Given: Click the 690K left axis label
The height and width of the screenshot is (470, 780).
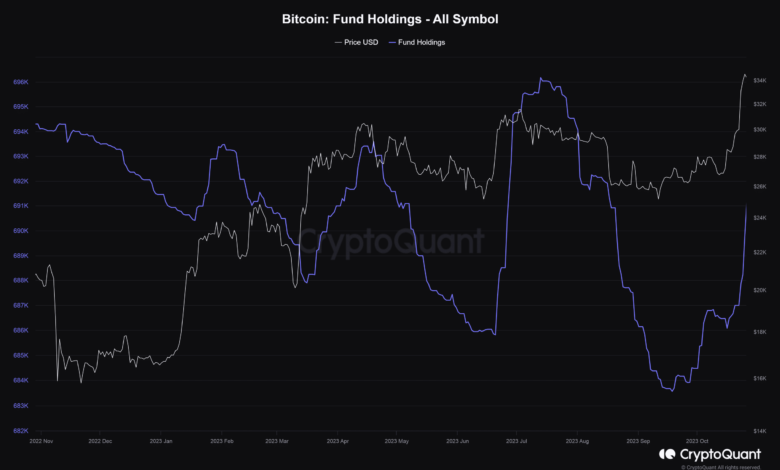Looking at the screenshot, I should 18,231.
